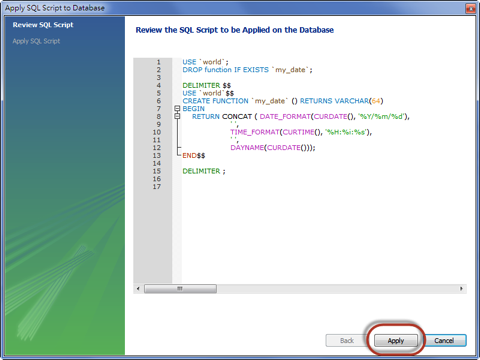Click the Apply button
The image size is (480, 360).
396,340
